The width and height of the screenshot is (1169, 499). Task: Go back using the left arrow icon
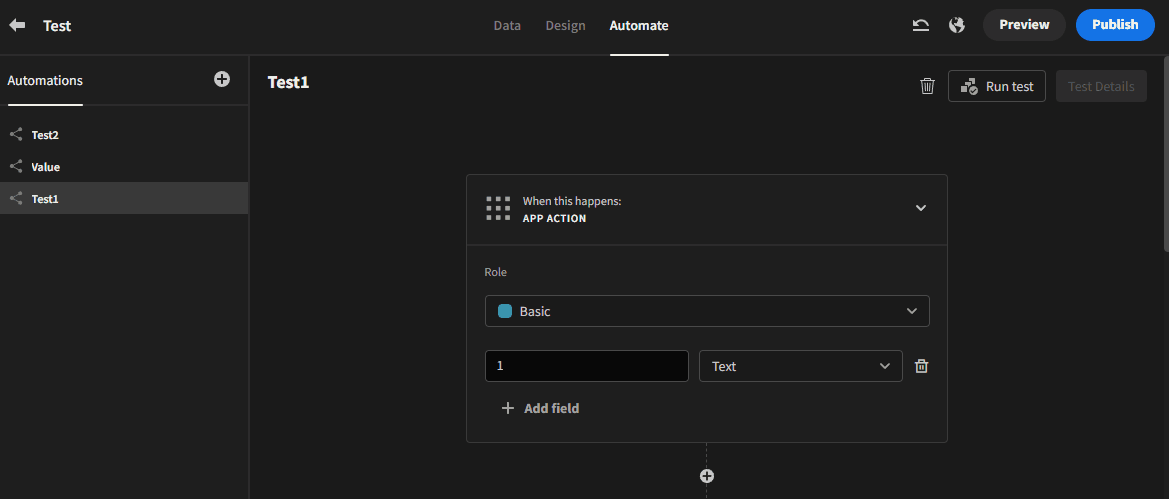(x=17, y=25)
